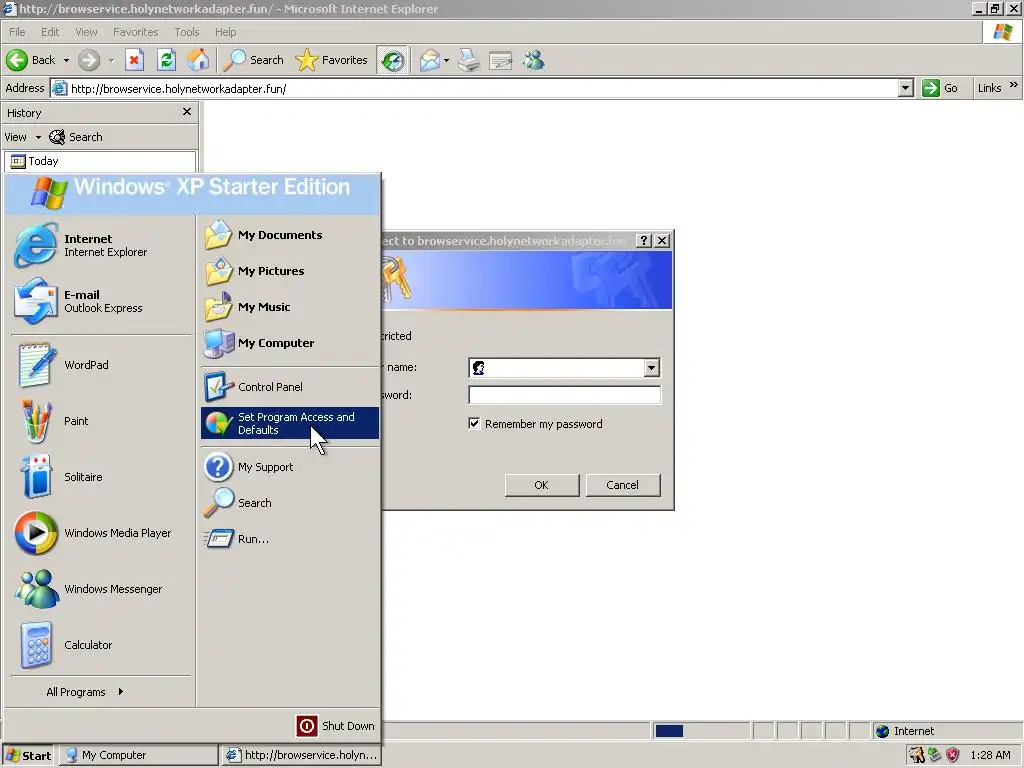Image resolution: width=1024 pixels, height=768 pixels.
Task: Open the Mail button dropdown arrow
Action: point(447,60)
